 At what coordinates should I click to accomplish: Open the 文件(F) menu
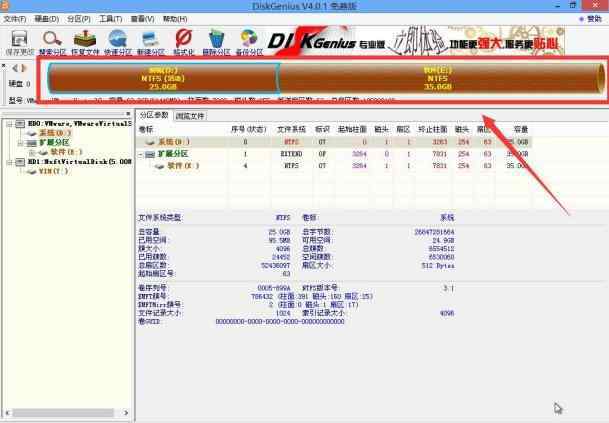click(x=15, y=19)
